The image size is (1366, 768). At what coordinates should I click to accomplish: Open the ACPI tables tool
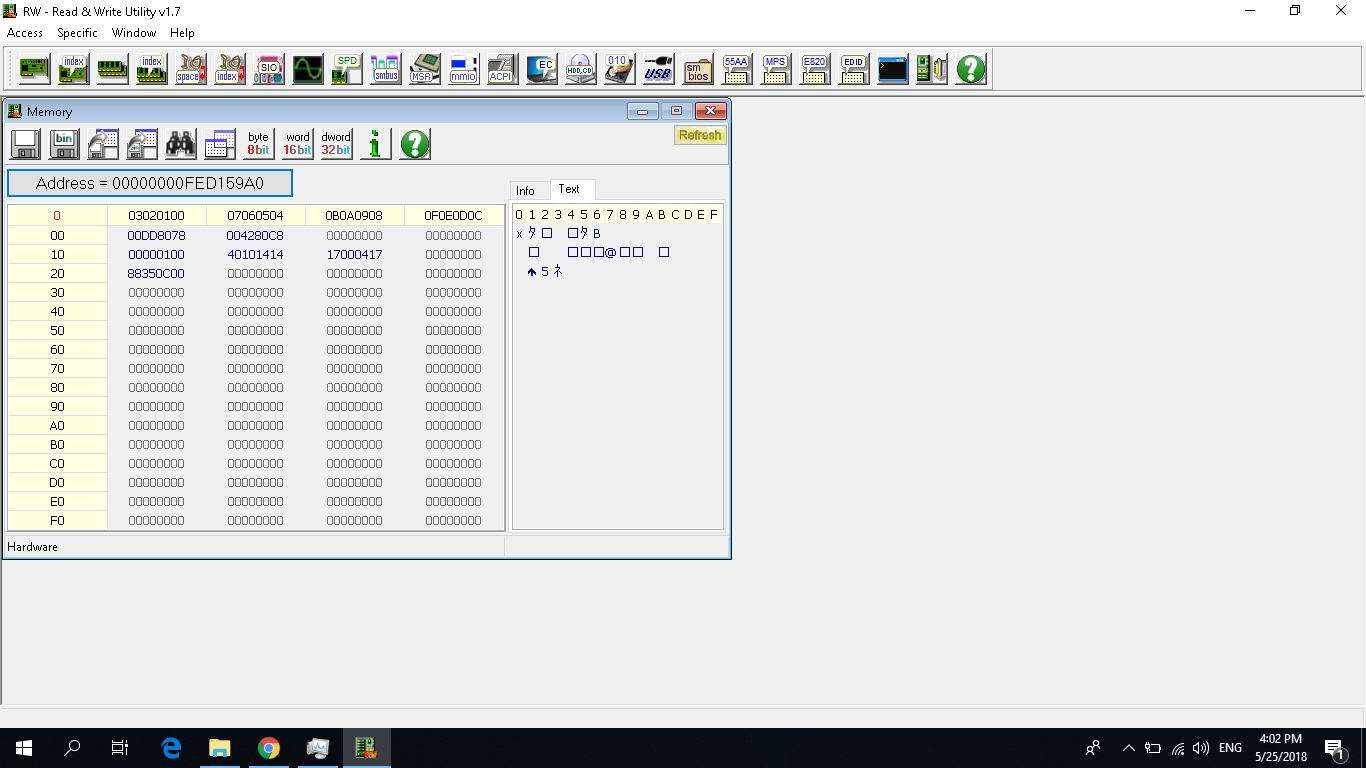coord(502,69)
